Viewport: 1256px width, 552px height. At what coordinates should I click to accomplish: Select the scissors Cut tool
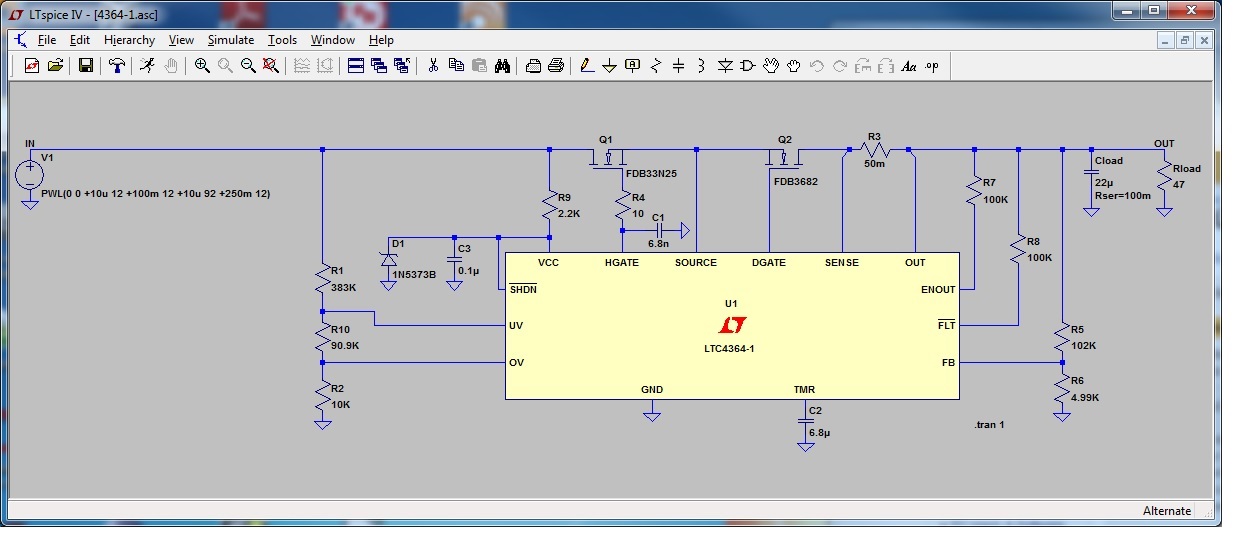pyautogui.click(x=433, y=66)
